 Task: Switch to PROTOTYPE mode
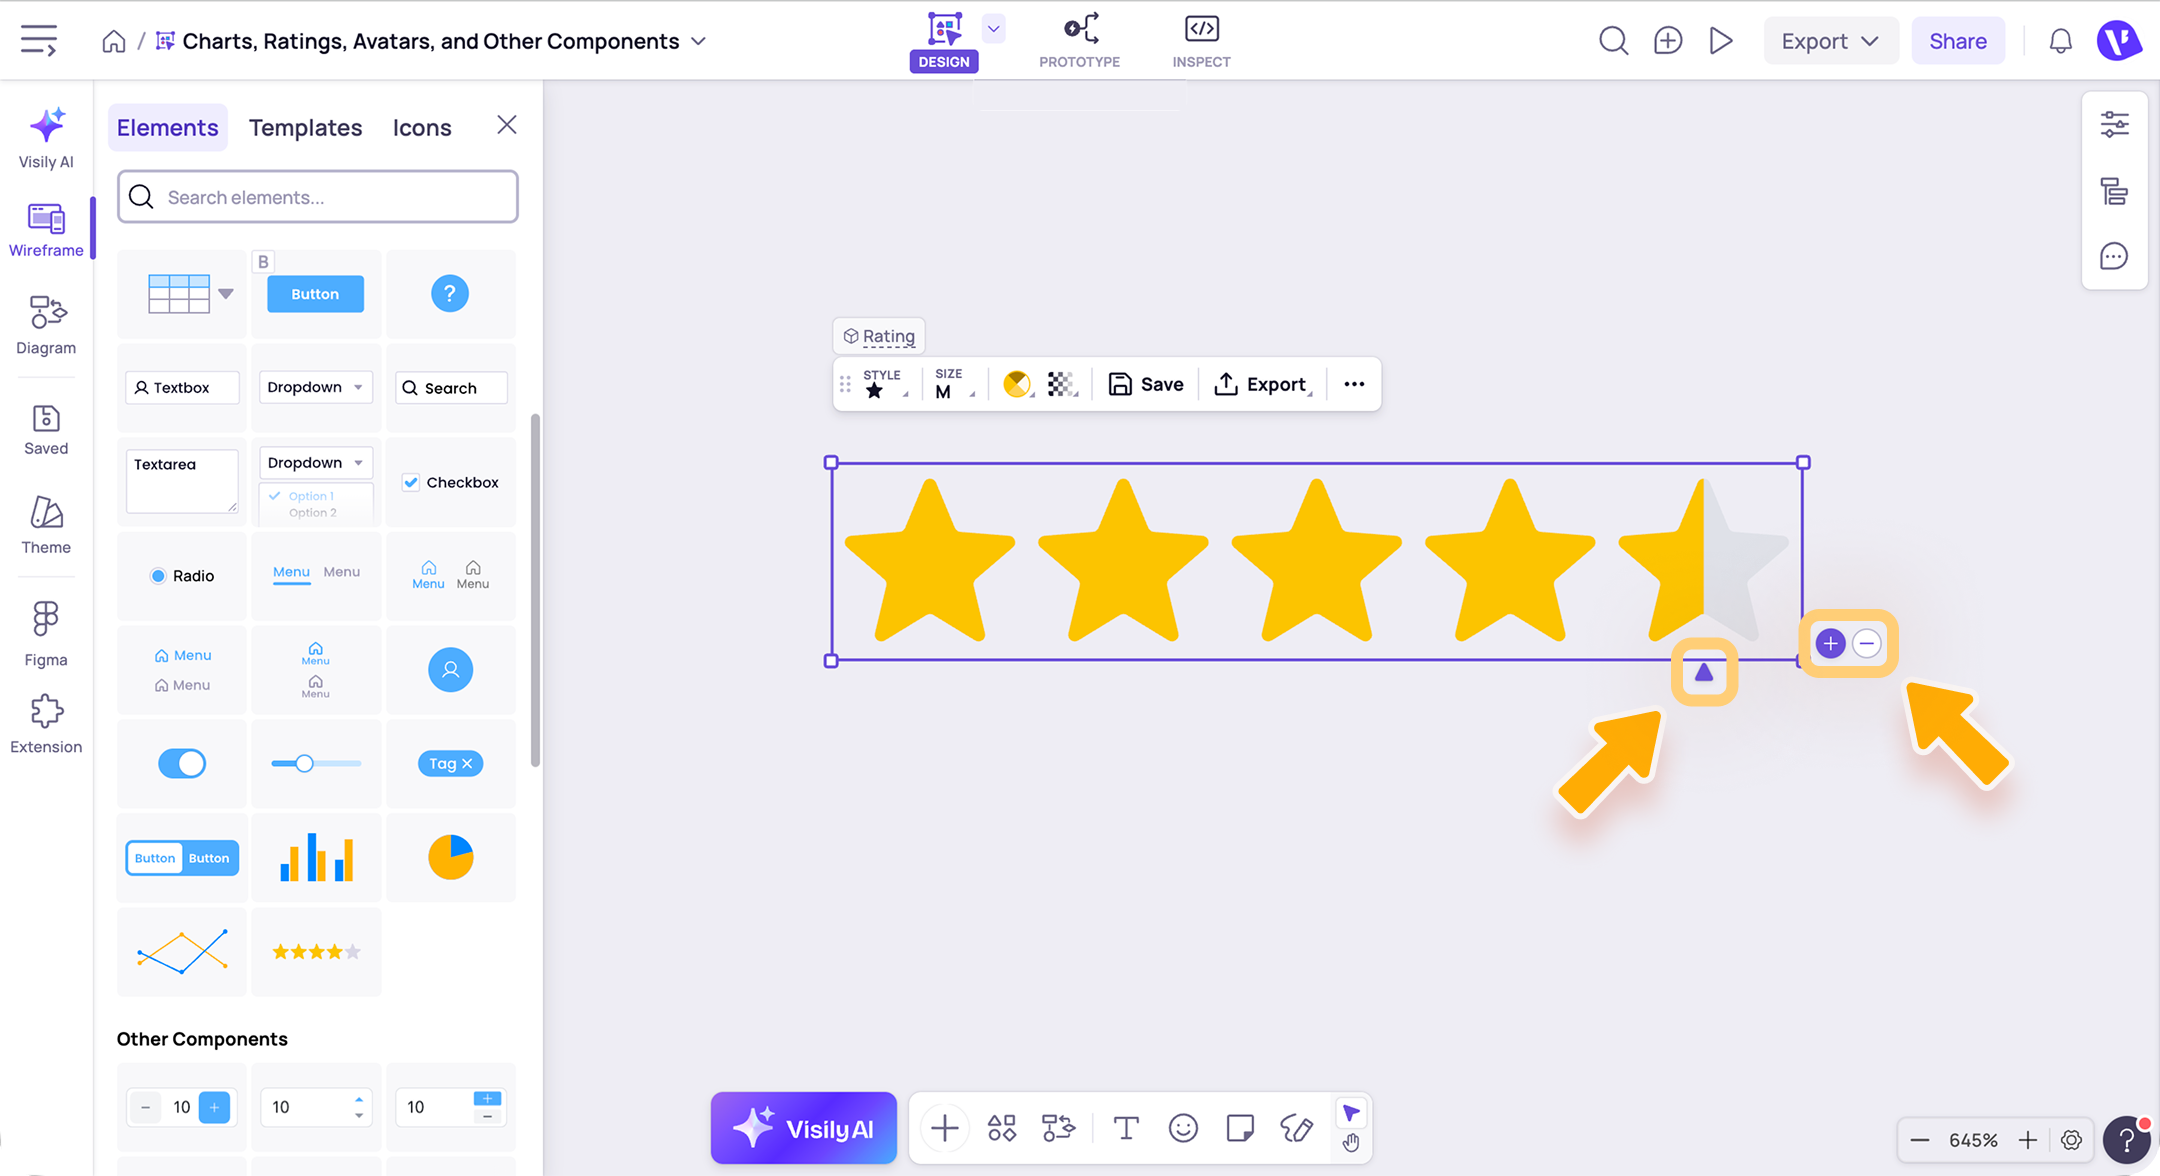click(x=1079, y=41)
